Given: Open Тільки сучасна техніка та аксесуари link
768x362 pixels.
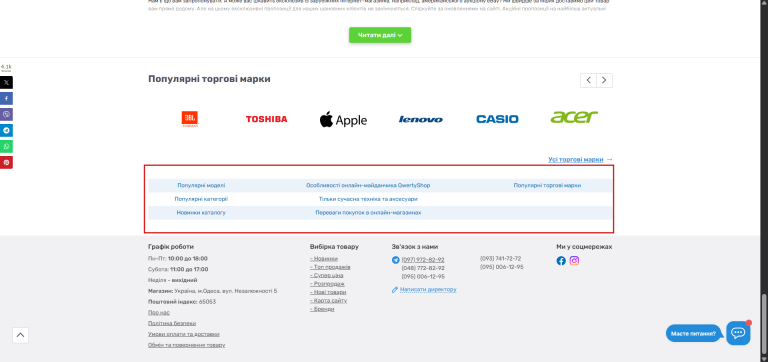Looking at the screenshot, I should 368,199.
